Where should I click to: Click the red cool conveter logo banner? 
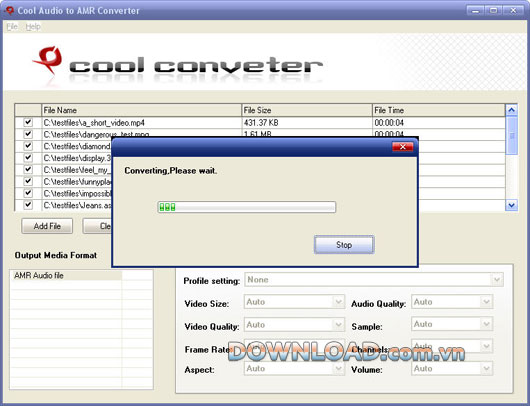click(x=178, y=64)
